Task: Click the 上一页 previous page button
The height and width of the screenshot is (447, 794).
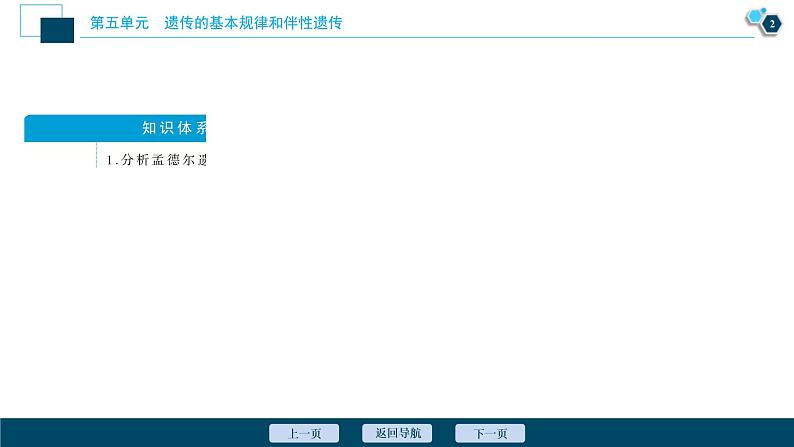Action: 304,433
